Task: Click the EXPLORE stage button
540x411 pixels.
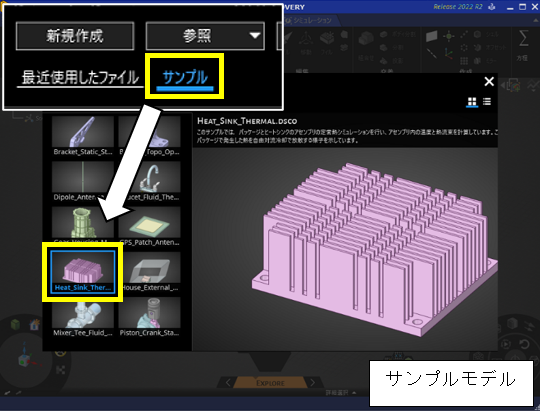Action: [270, 383]
